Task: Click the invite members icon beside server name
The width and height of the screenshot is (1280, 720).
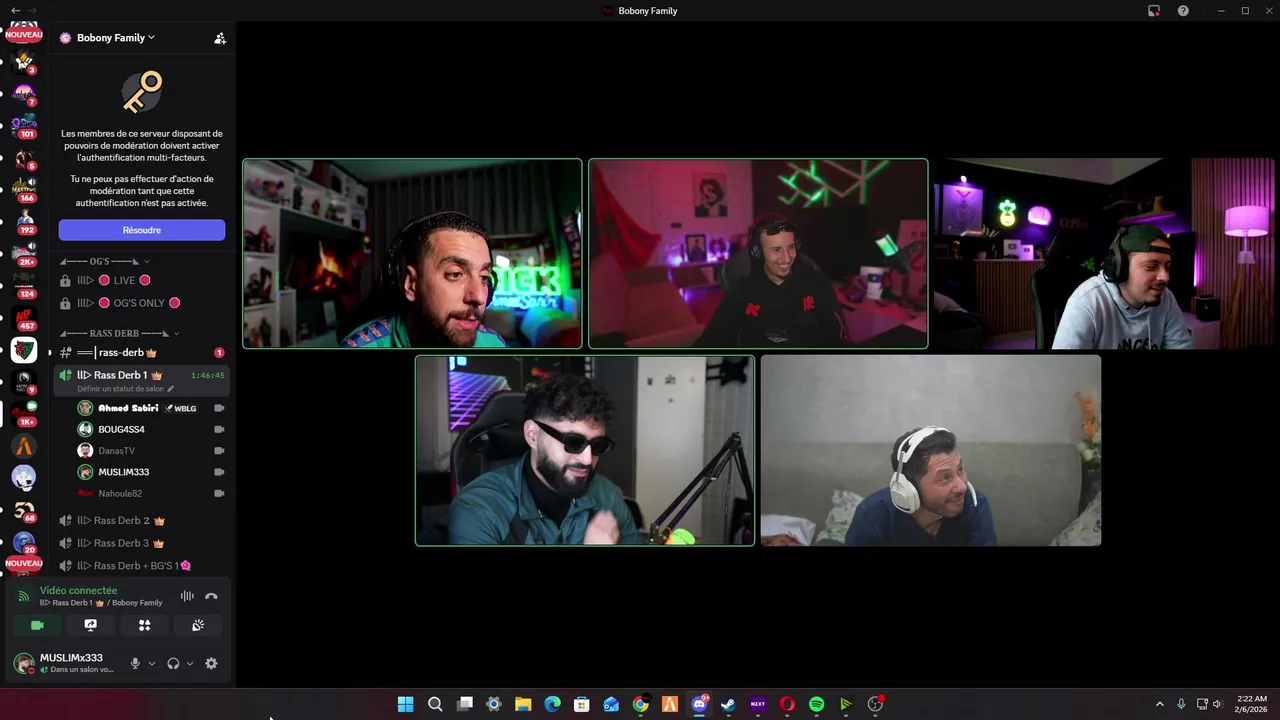Action: pos(220,38)
